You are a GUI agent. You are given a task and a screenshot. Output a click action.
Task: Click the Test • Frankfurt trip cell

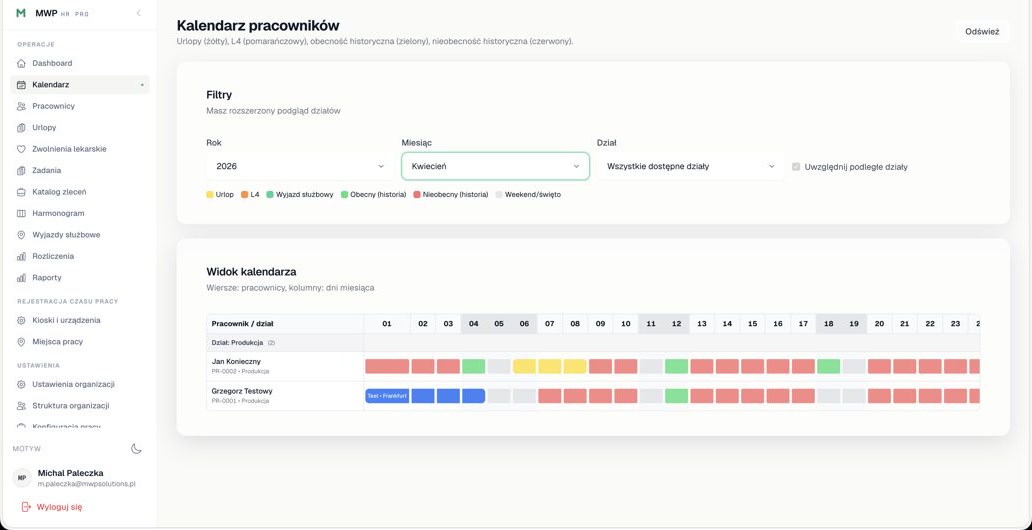pos(387,396)
